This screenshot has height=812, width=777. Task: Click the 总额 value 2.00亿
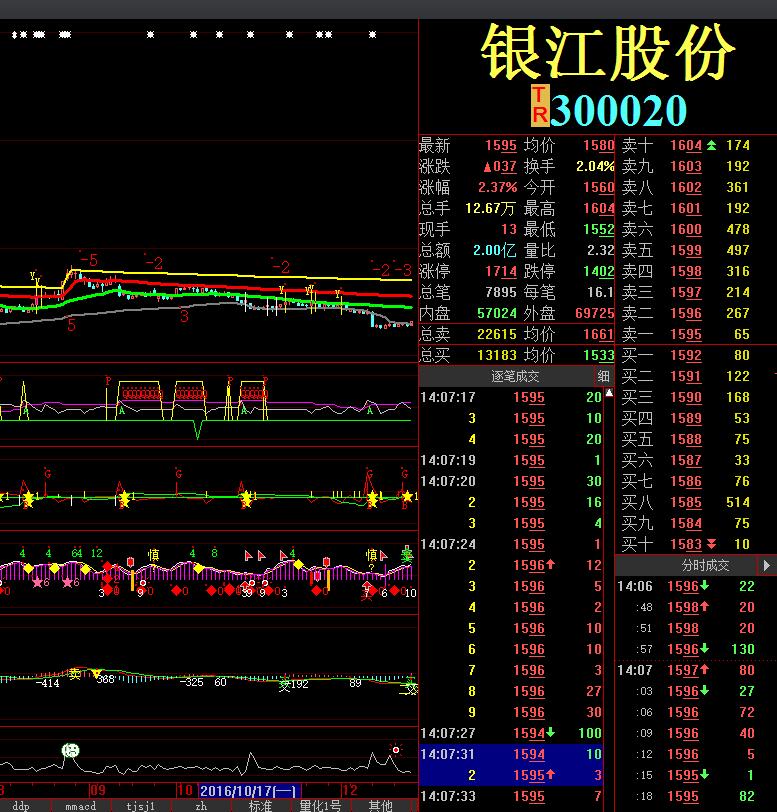[x=495, y=251]
